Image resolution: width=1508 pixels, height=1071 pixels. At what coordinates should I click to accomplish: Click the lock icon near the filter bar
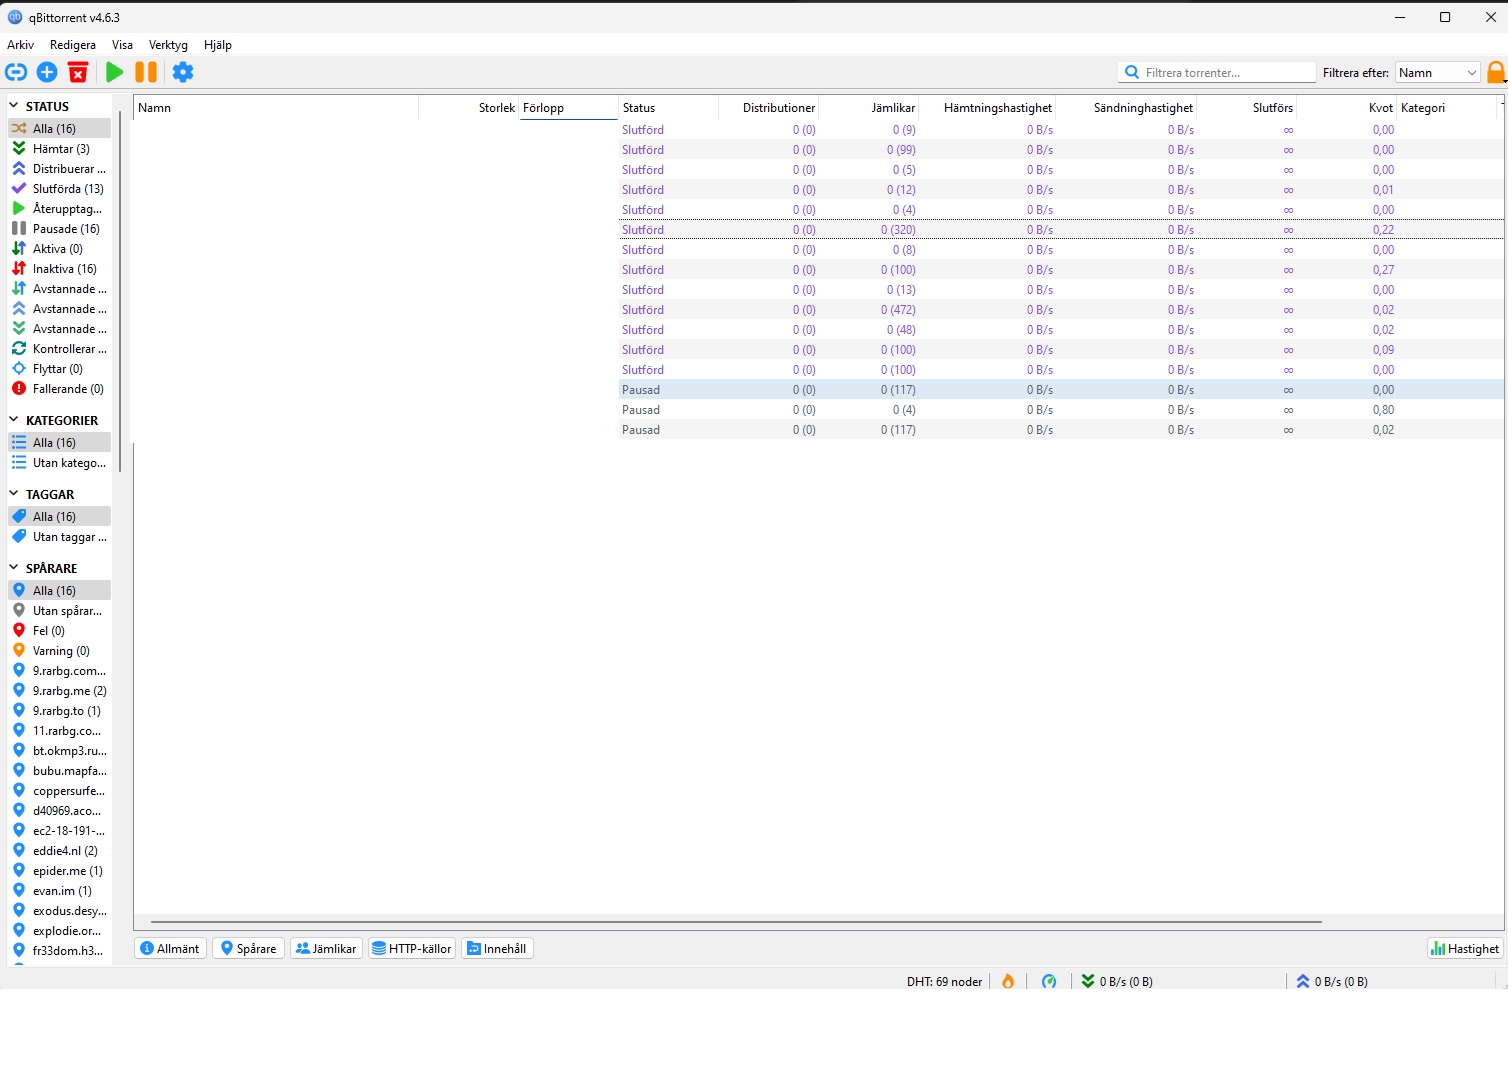coord(1495,71)
